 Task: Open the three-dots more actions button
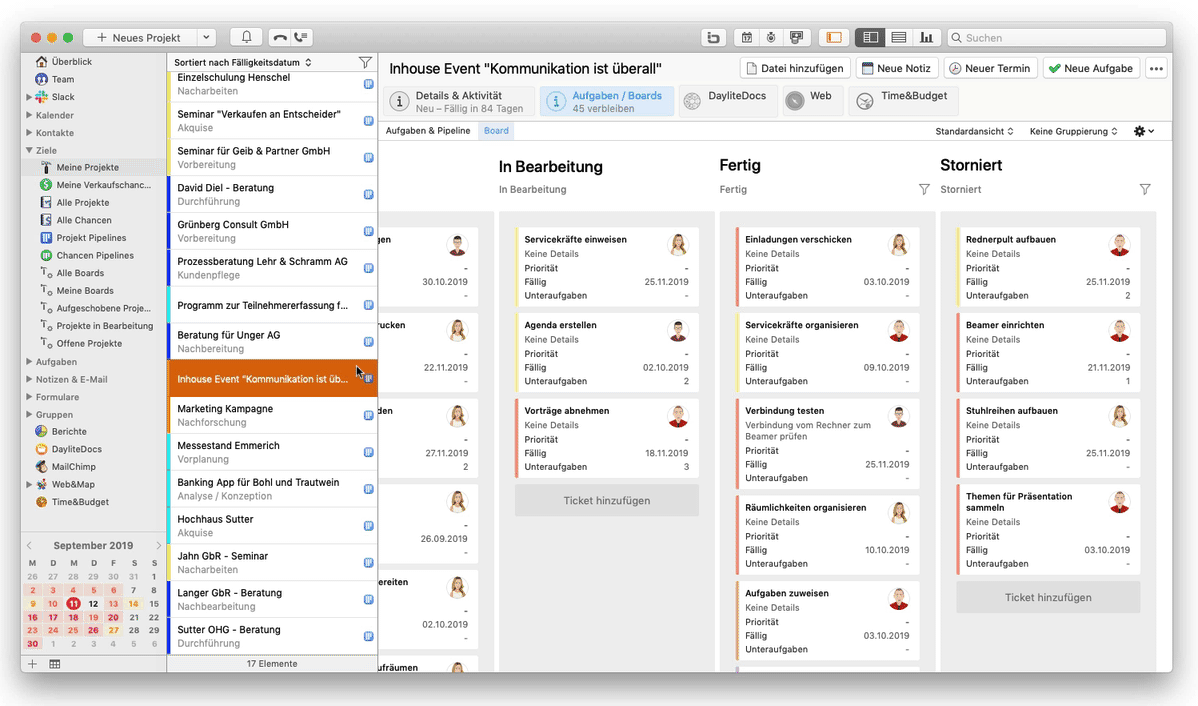click(x=1156, y=68)
